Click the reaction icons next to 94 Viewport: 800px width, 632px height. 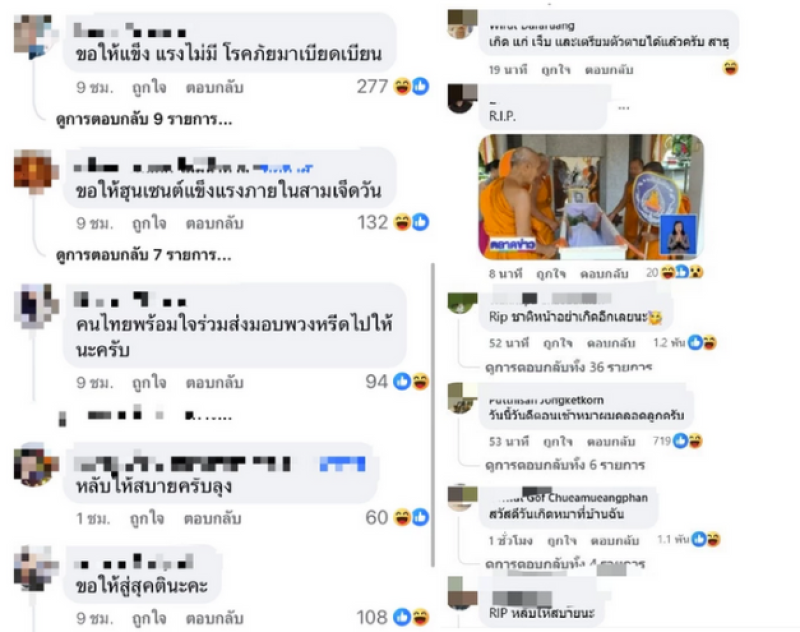click(411, 382)
